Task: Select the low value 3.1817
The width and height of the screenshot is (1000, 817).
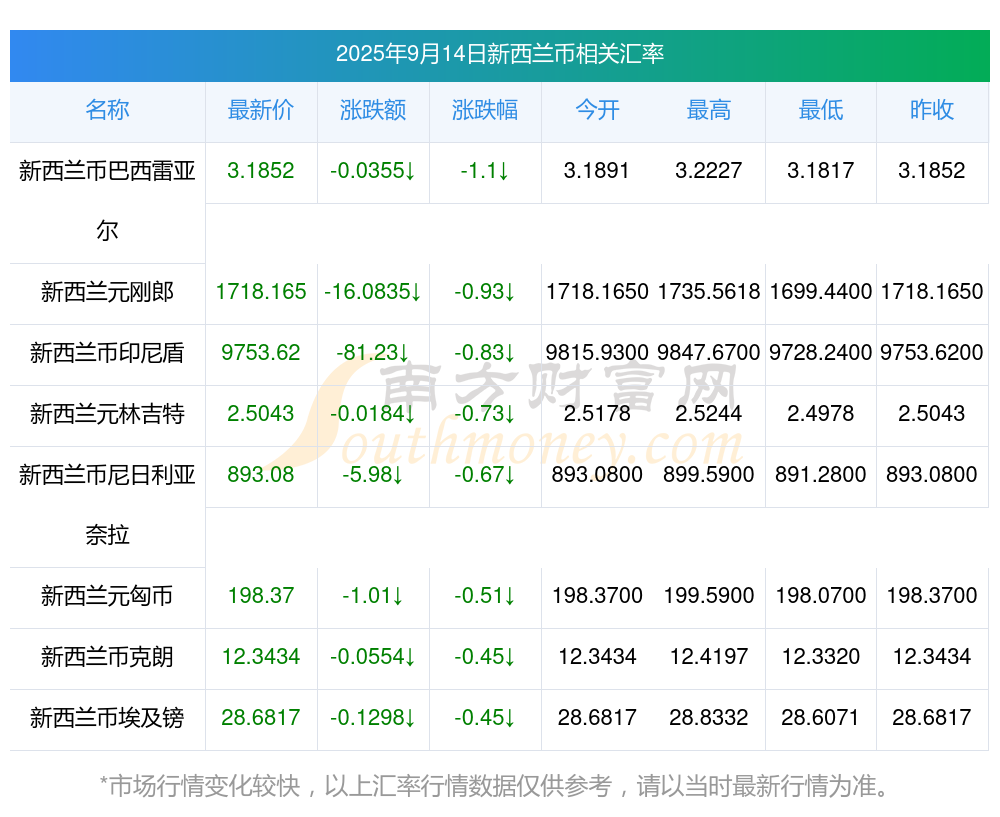Action: pos(821,170)
